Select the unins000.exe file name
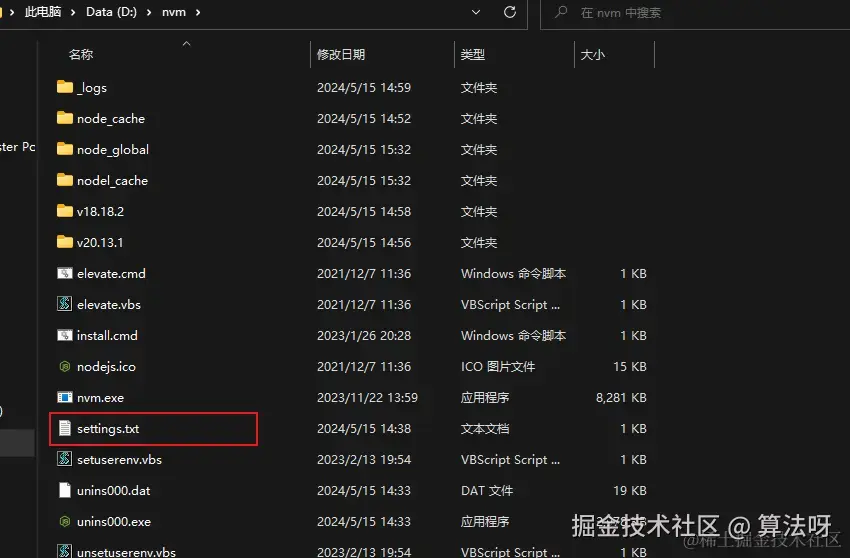The image size is (850, 558). [x=114, y=521]
